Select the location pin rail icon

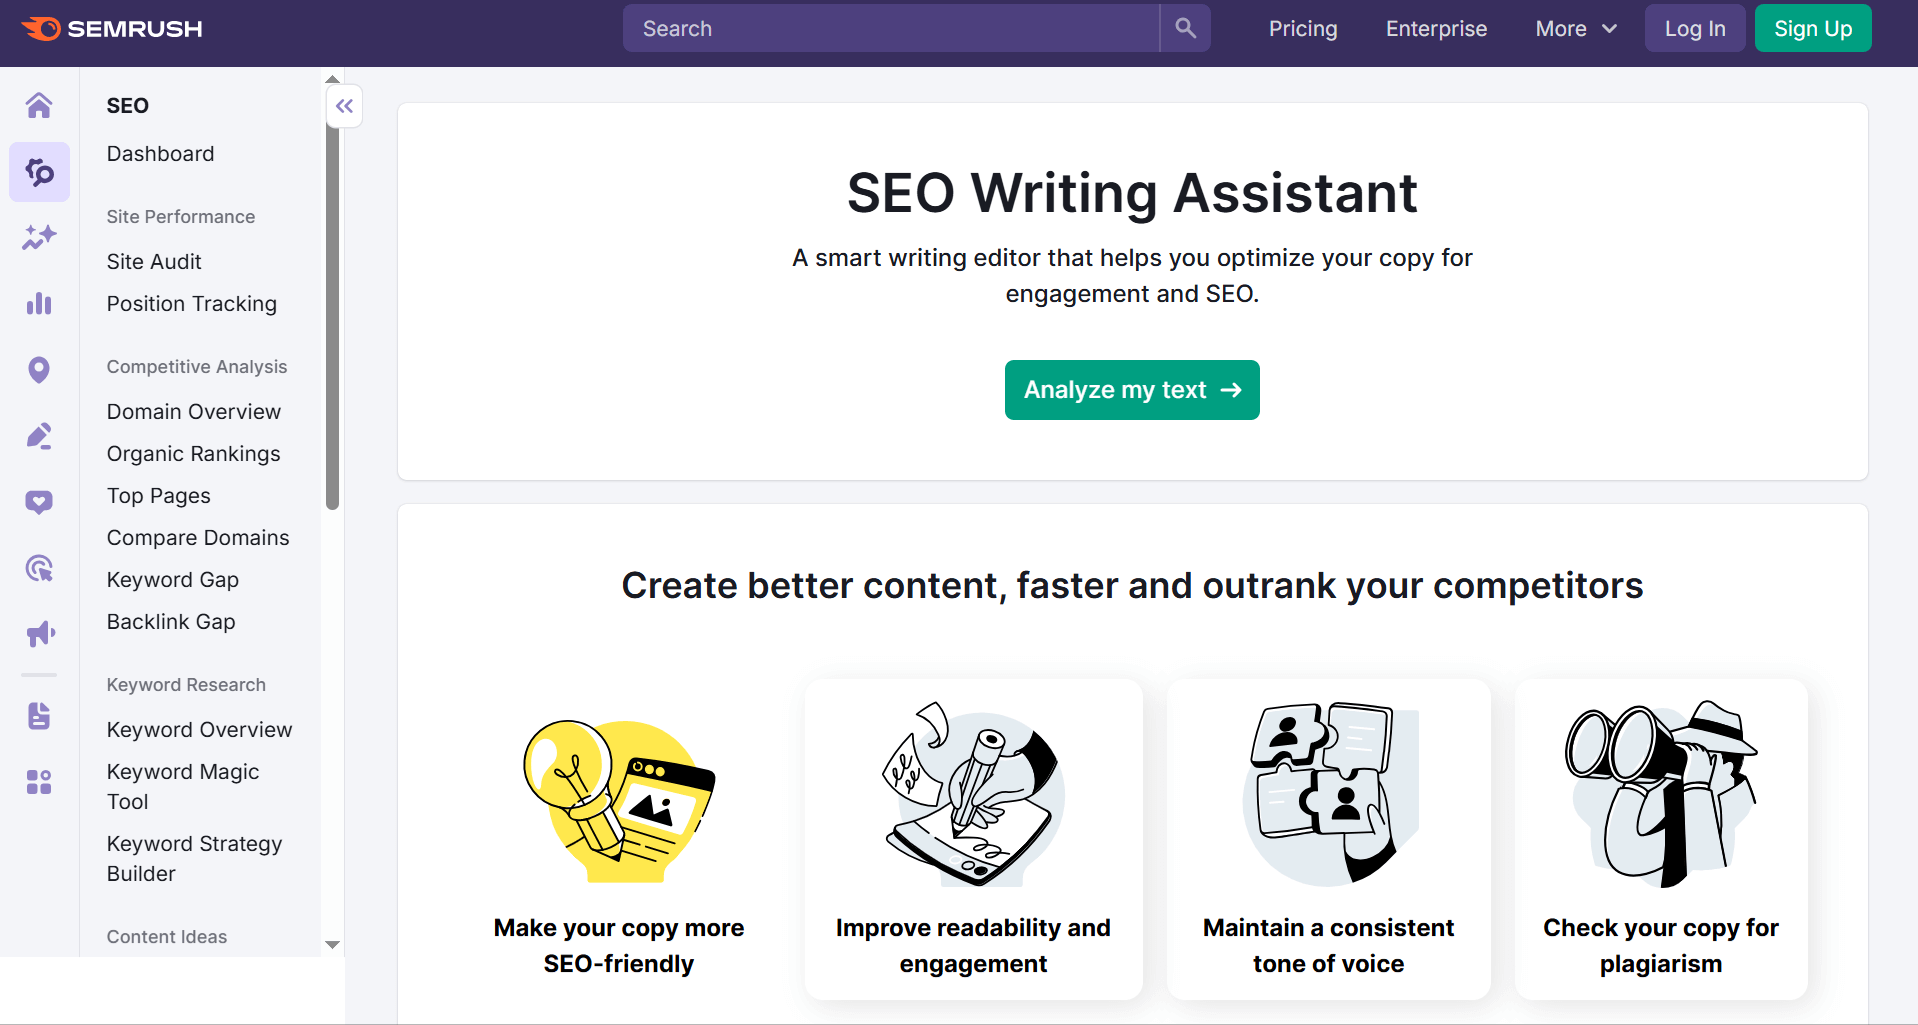[x=39, y=370]
